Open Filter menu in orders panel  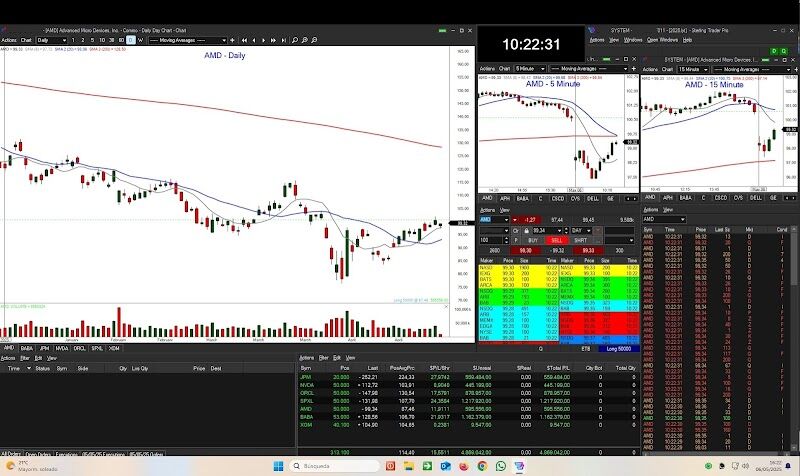pyautogui.click(x=25, y=358)
